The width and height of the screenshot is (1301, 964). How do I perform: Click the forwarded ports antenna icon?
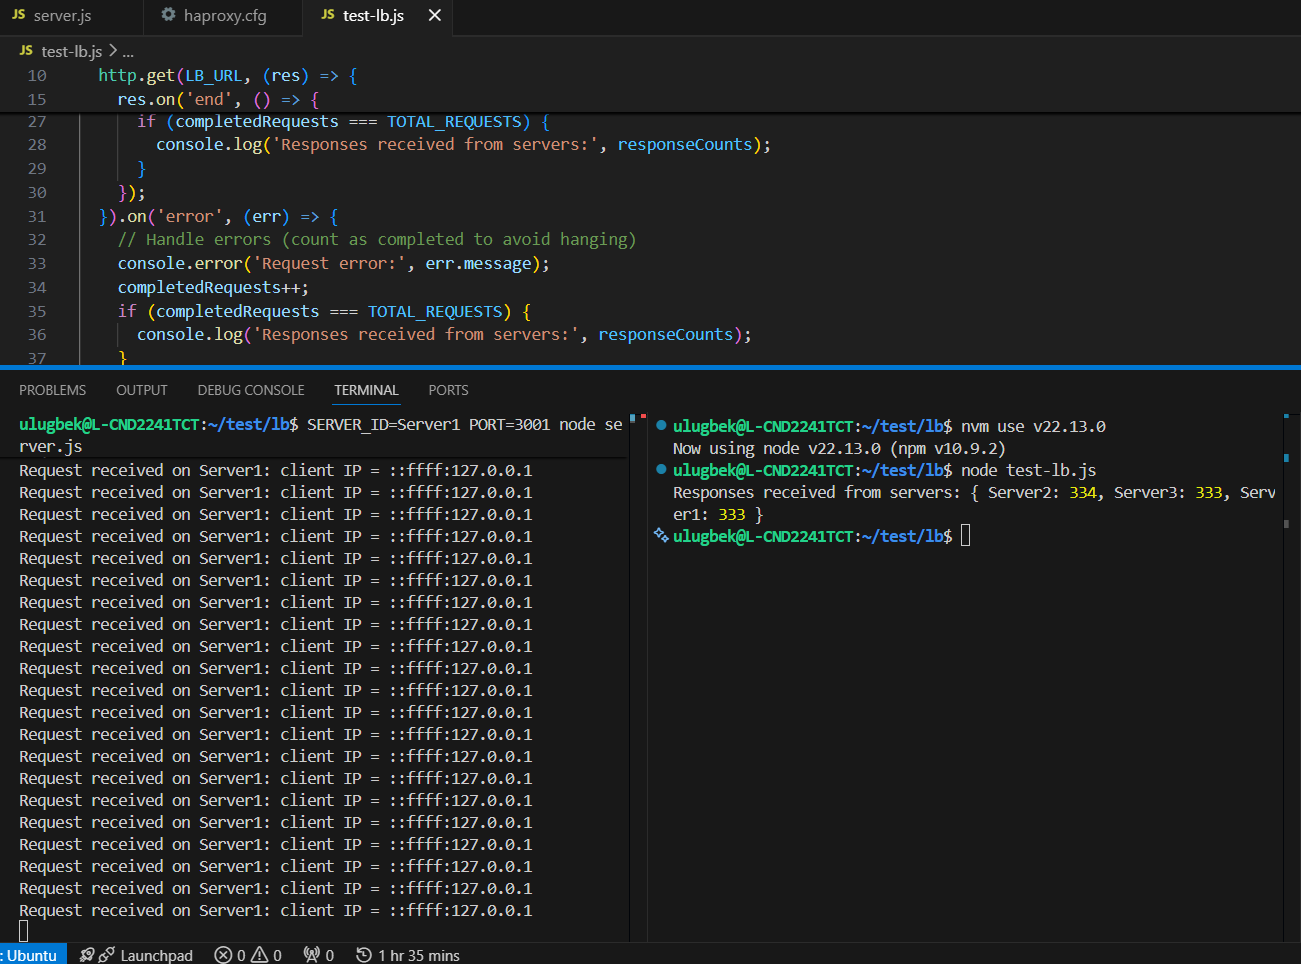[312, 955]
